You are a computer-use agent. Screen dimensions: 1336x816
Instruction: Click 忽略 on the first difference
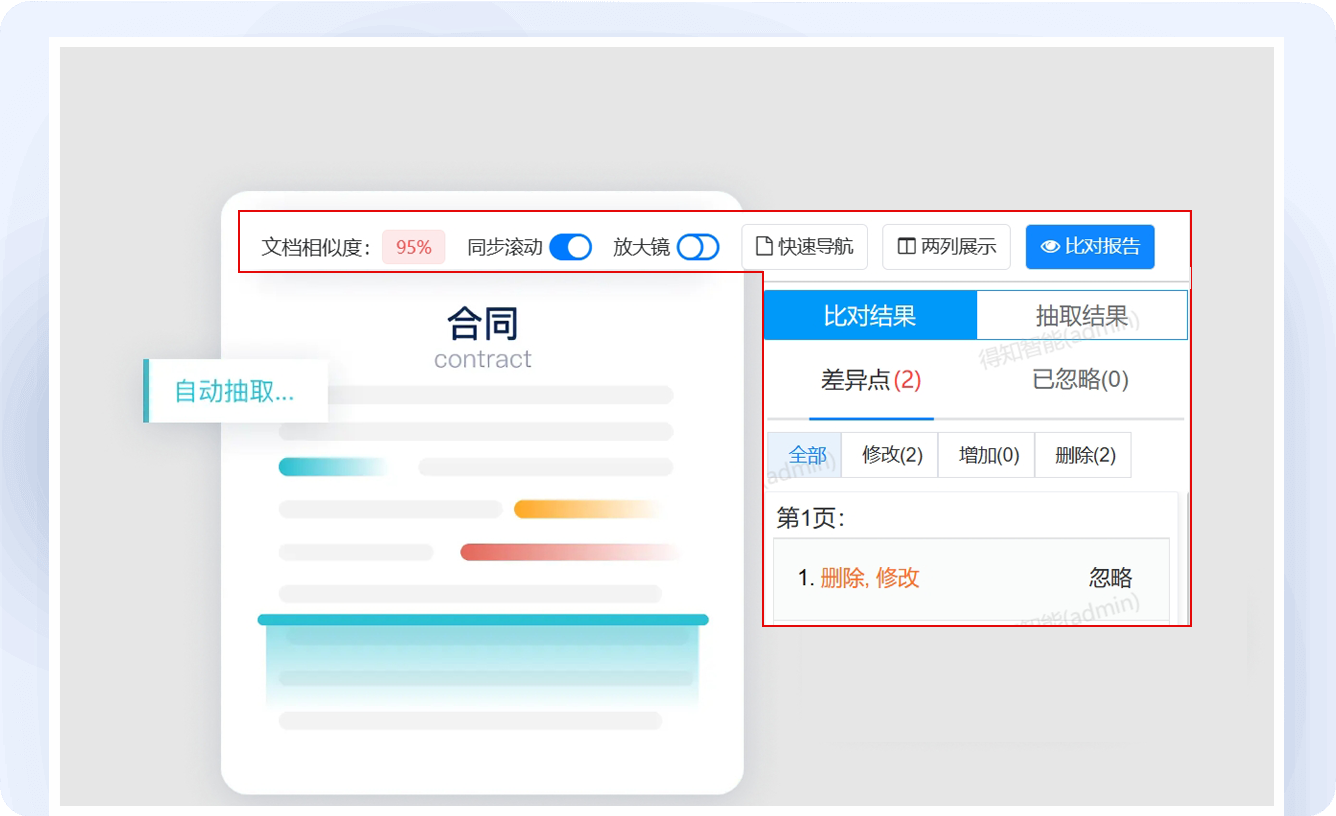1110,578
